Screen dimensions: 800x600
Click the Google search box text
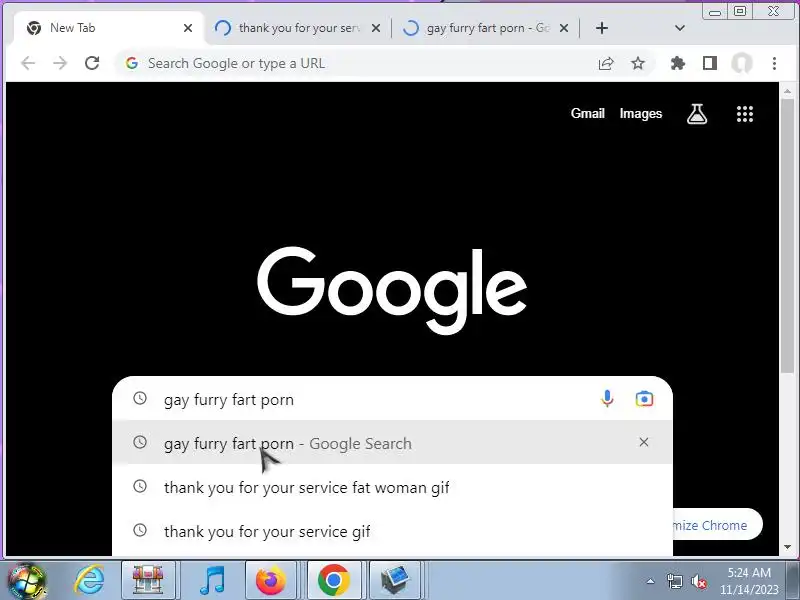229,399
